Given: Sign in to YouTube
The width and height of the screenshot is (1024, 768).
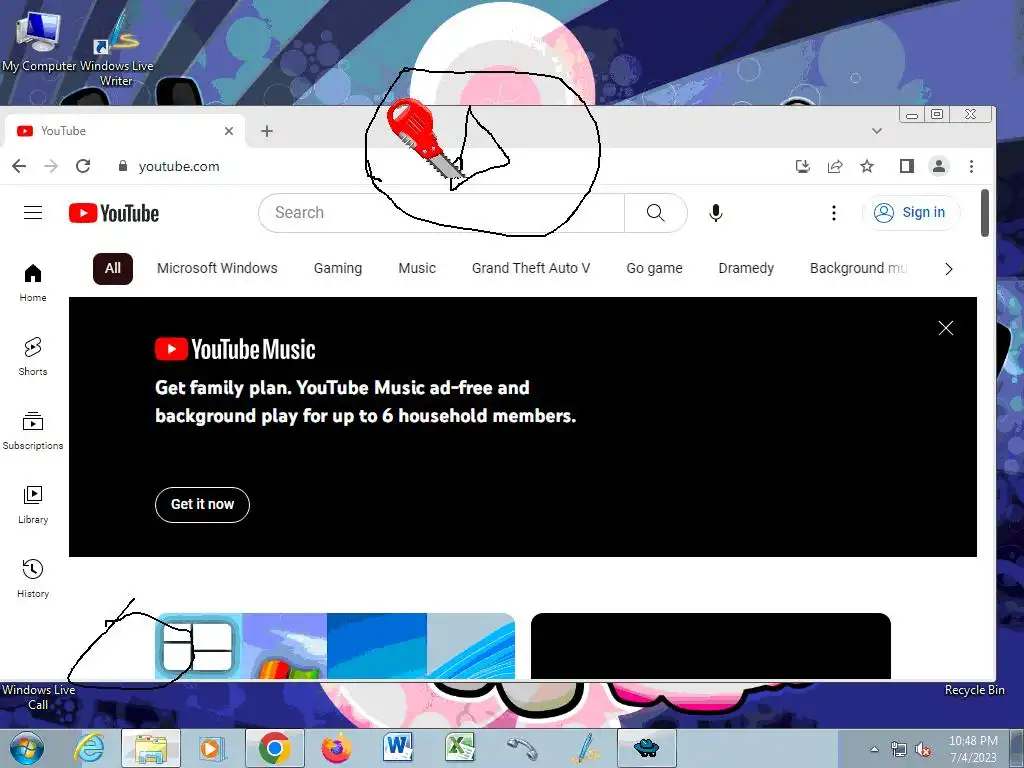Looking at the screenshot, I should [911, 213].
